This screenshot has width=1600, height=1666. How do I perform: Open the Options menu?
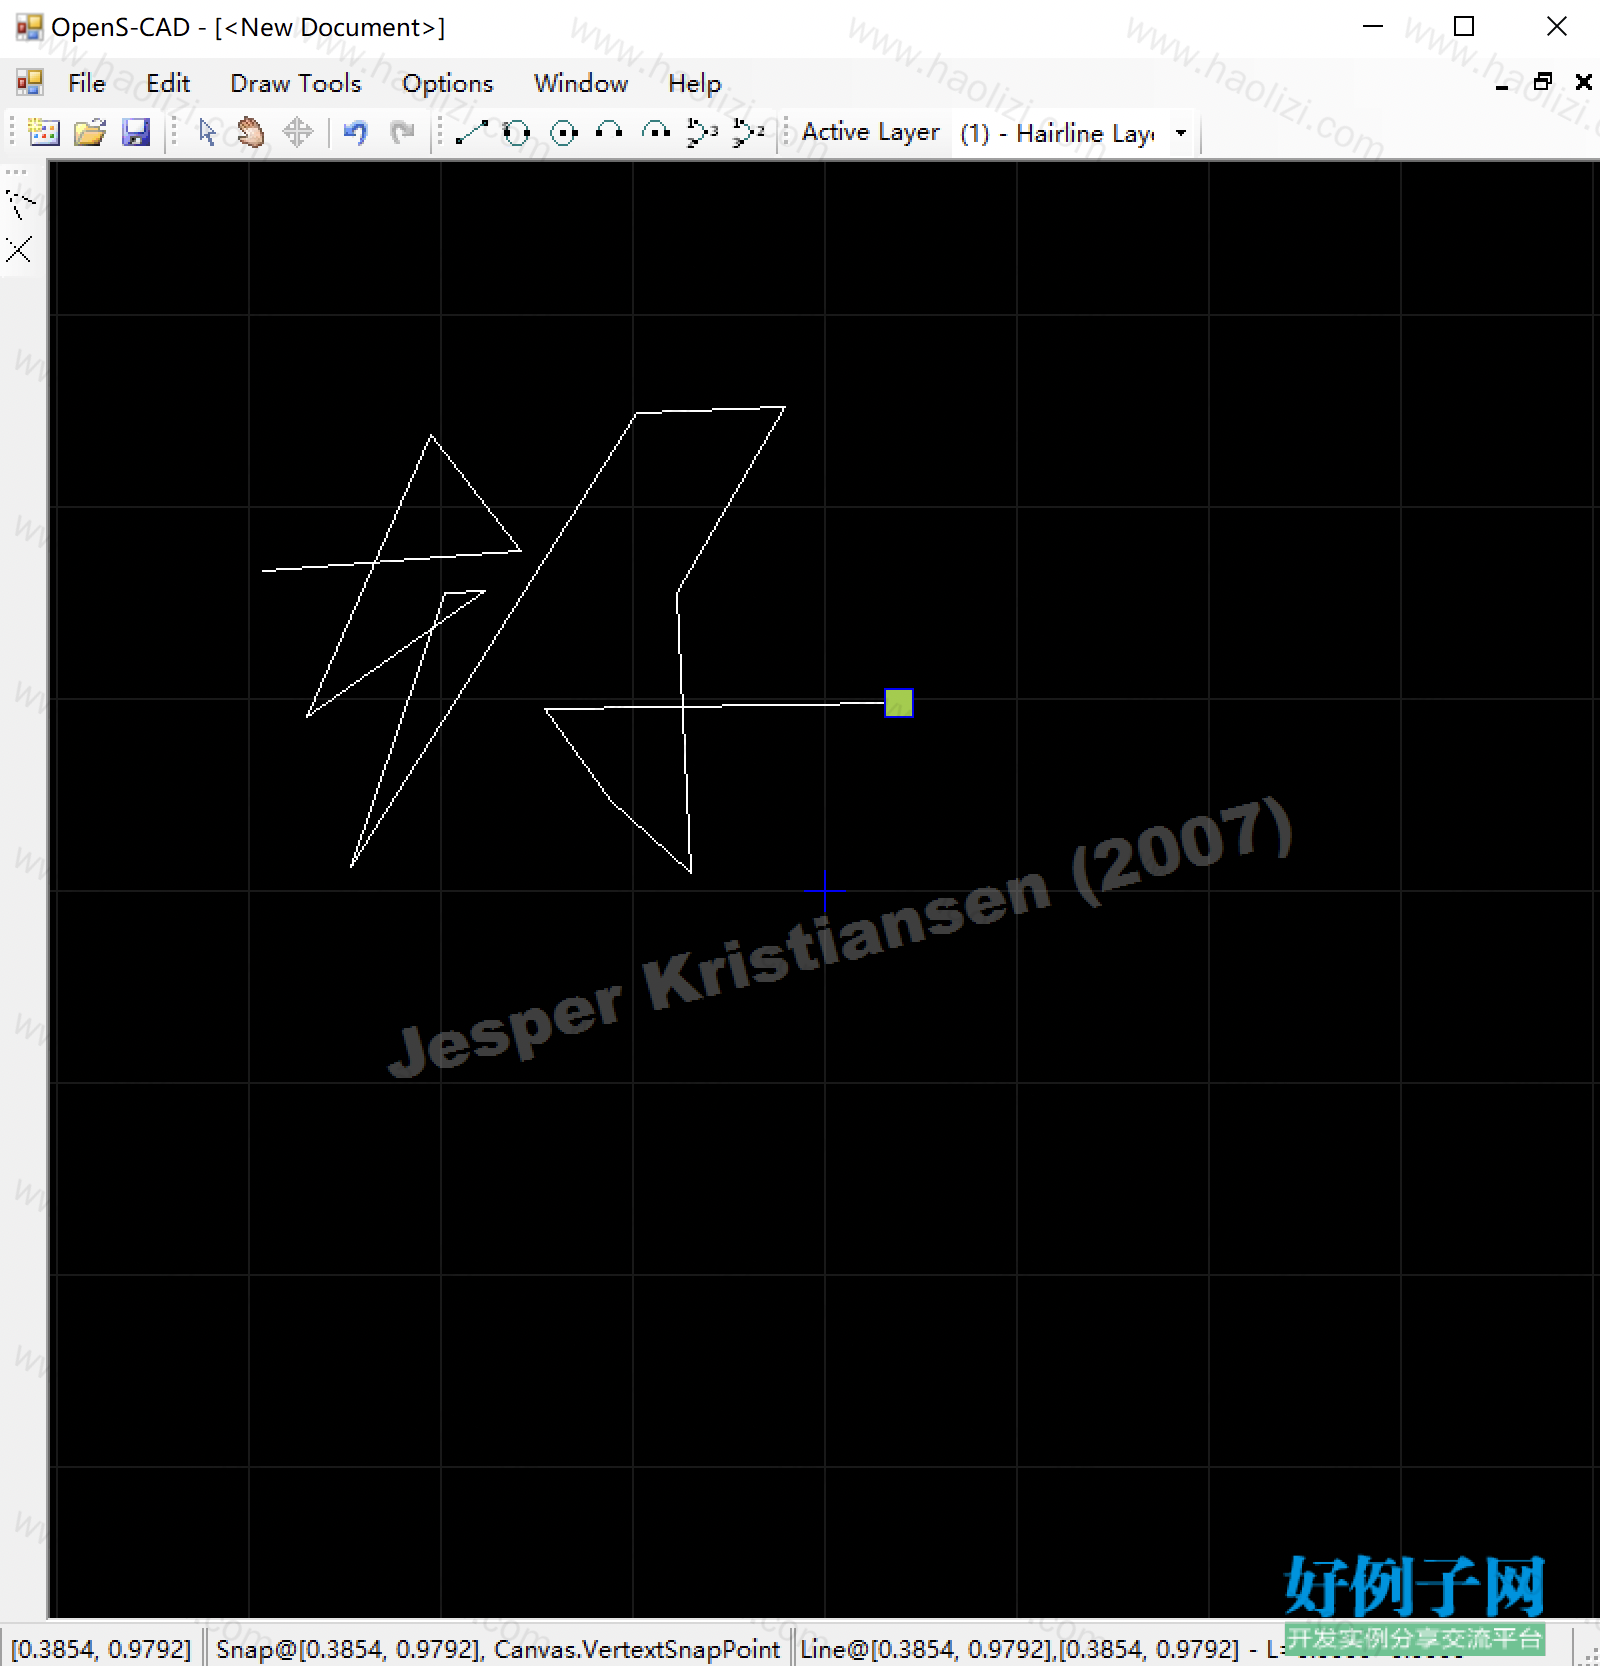click(448, 83)
